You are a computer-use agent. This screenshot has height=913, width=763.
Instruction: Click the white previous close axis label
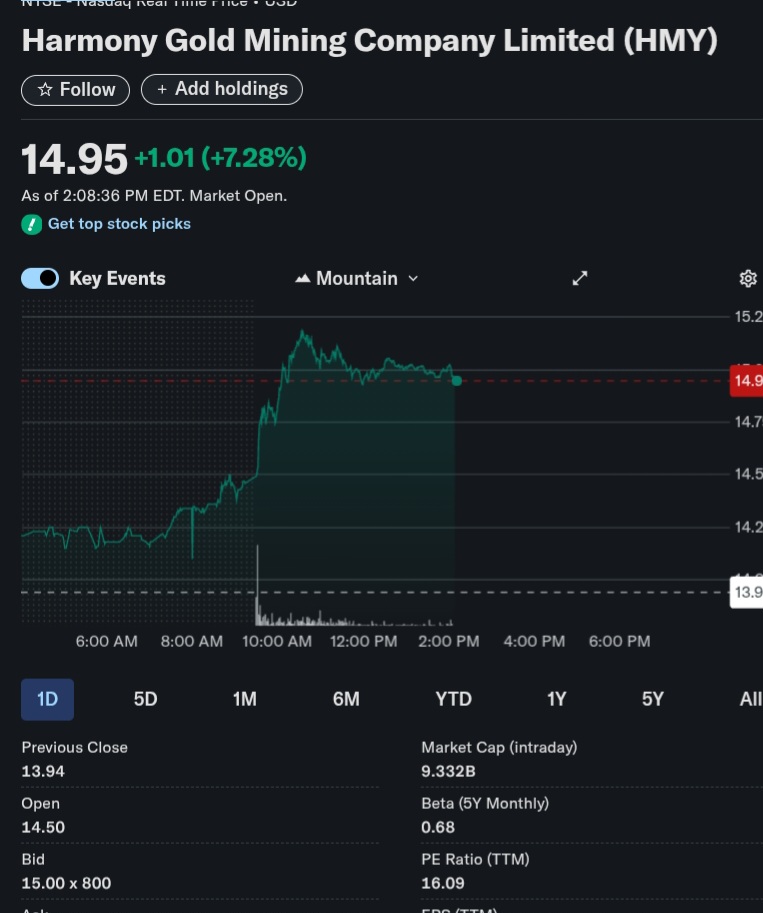[x=746, y=592]
